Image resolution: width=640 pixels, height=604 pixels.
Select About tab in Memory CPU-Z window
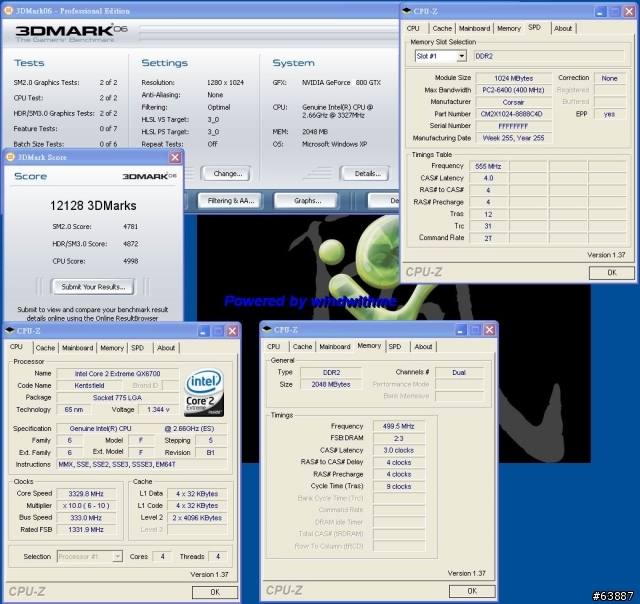423,346
